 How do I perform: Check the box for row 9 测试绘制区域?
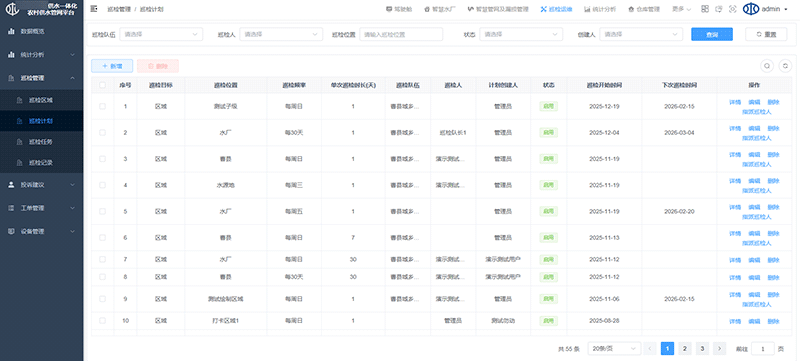tap(103, 299)
